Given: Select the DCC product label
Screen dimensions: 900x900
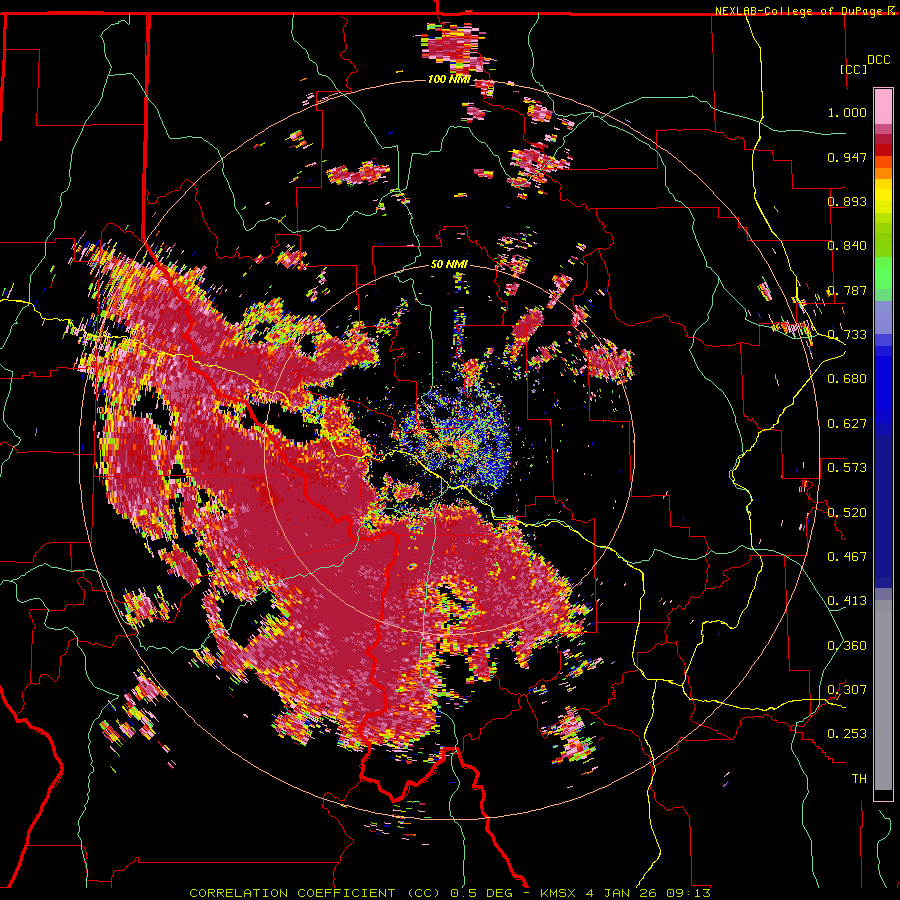Looking at the screenshot, I should (879, 60).
